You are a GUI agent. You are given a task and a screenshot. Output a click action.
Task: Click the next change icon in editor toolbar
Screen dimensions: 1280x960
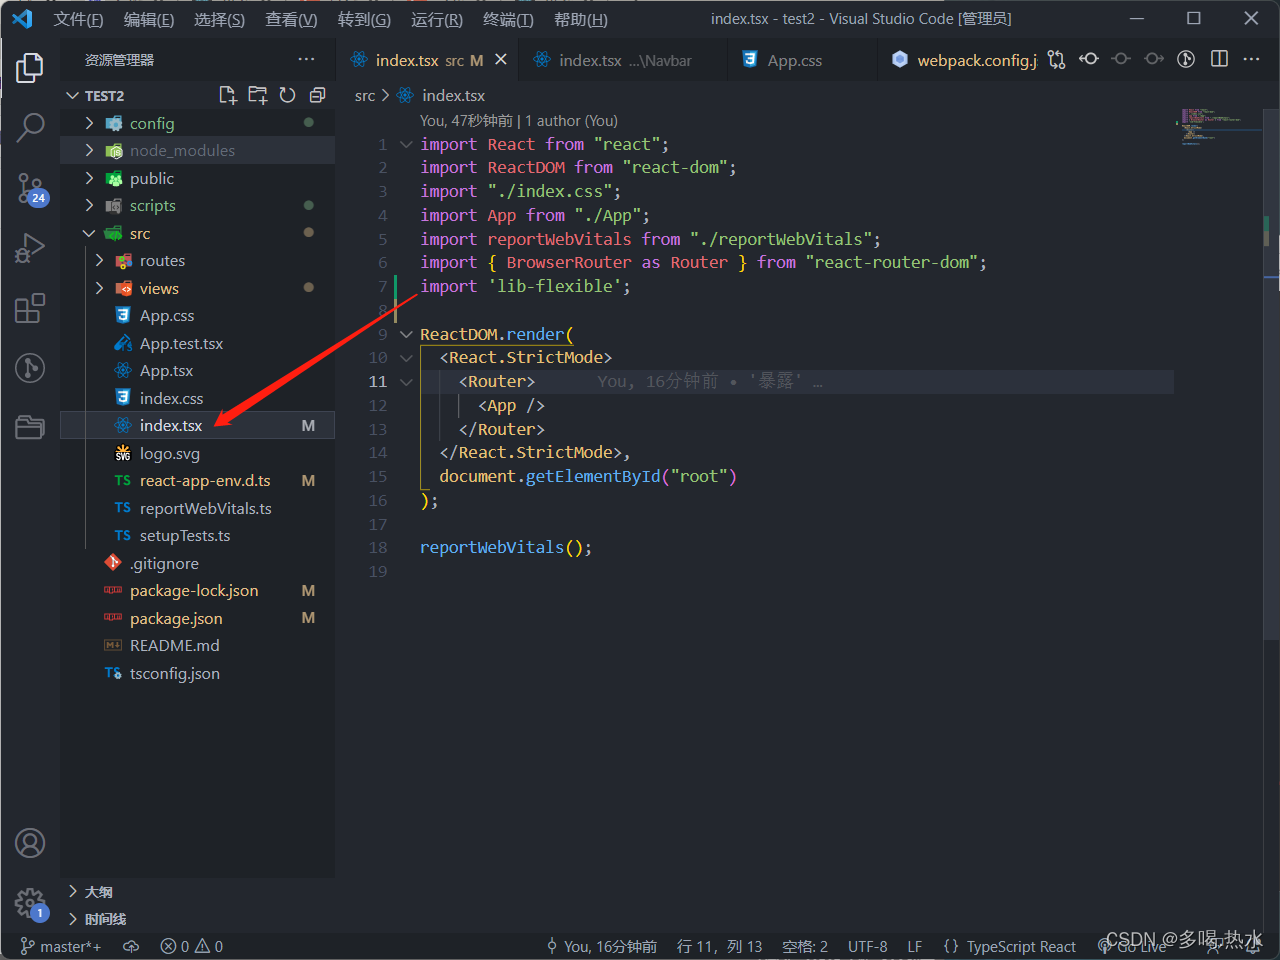[1154, 59]
